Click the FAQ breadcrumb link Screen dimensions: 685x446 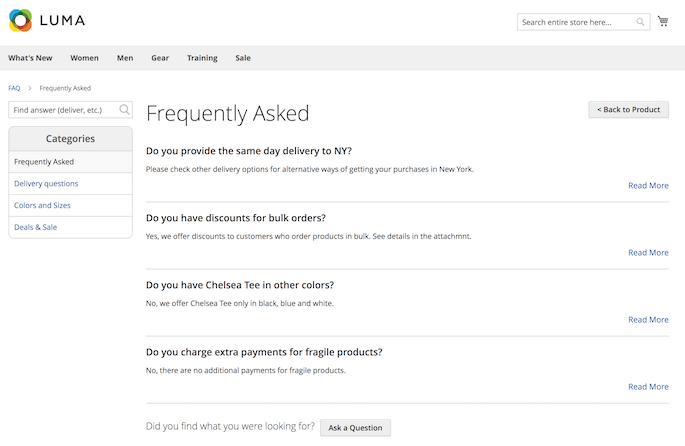click(14, 88)
